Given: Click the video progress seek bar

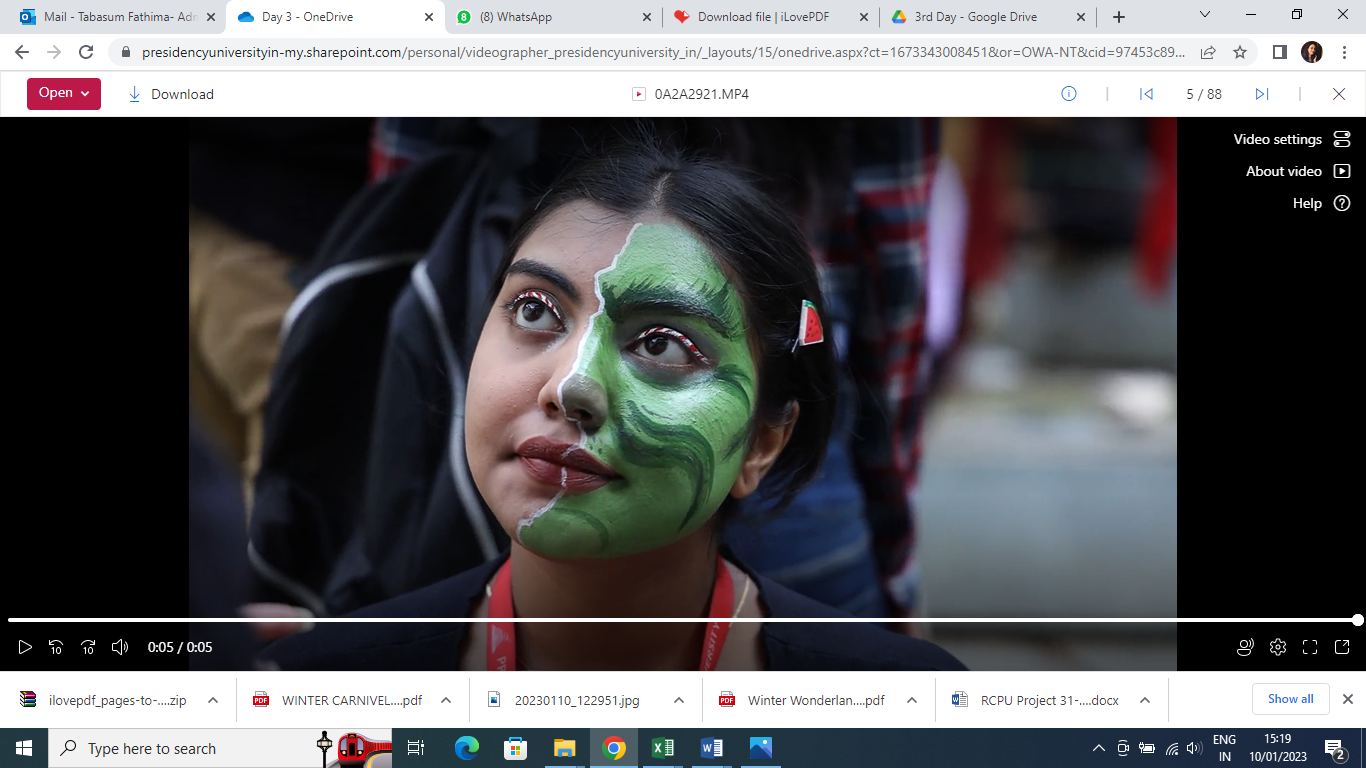Looking at the screenshot, I should 680,620.
